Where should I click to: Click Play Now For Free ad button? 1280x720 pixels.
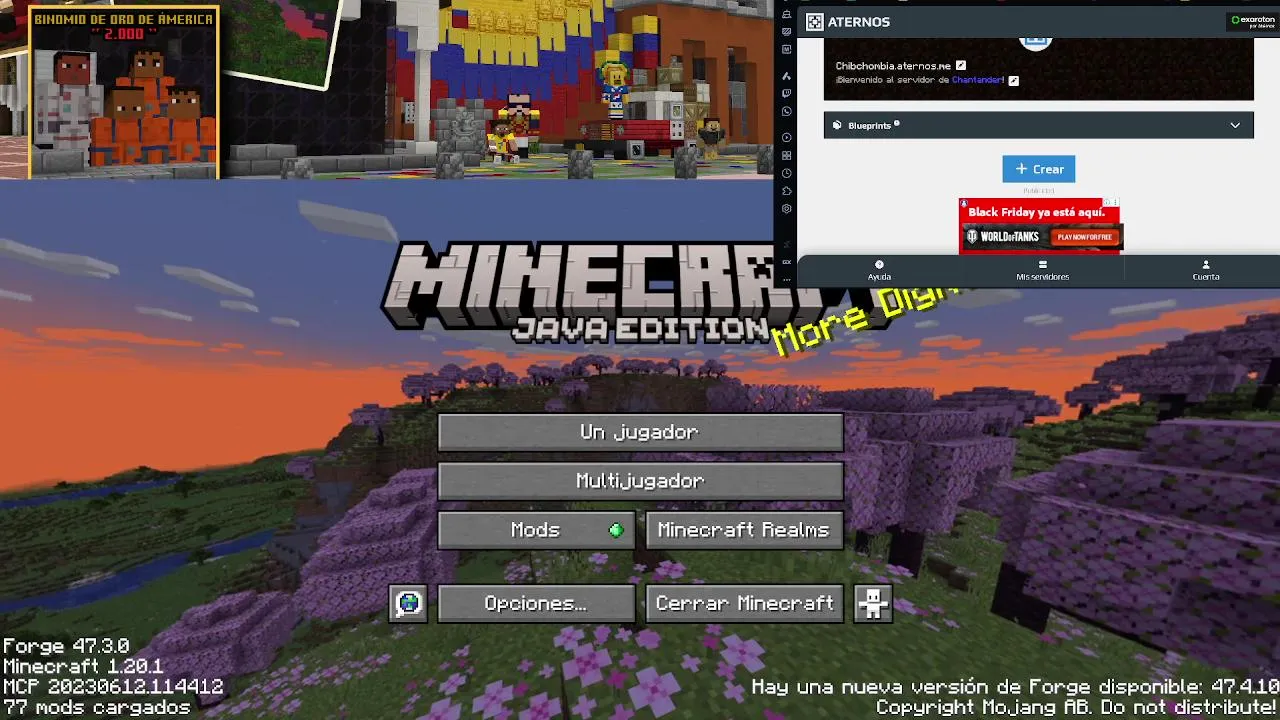coord(1085,237)
